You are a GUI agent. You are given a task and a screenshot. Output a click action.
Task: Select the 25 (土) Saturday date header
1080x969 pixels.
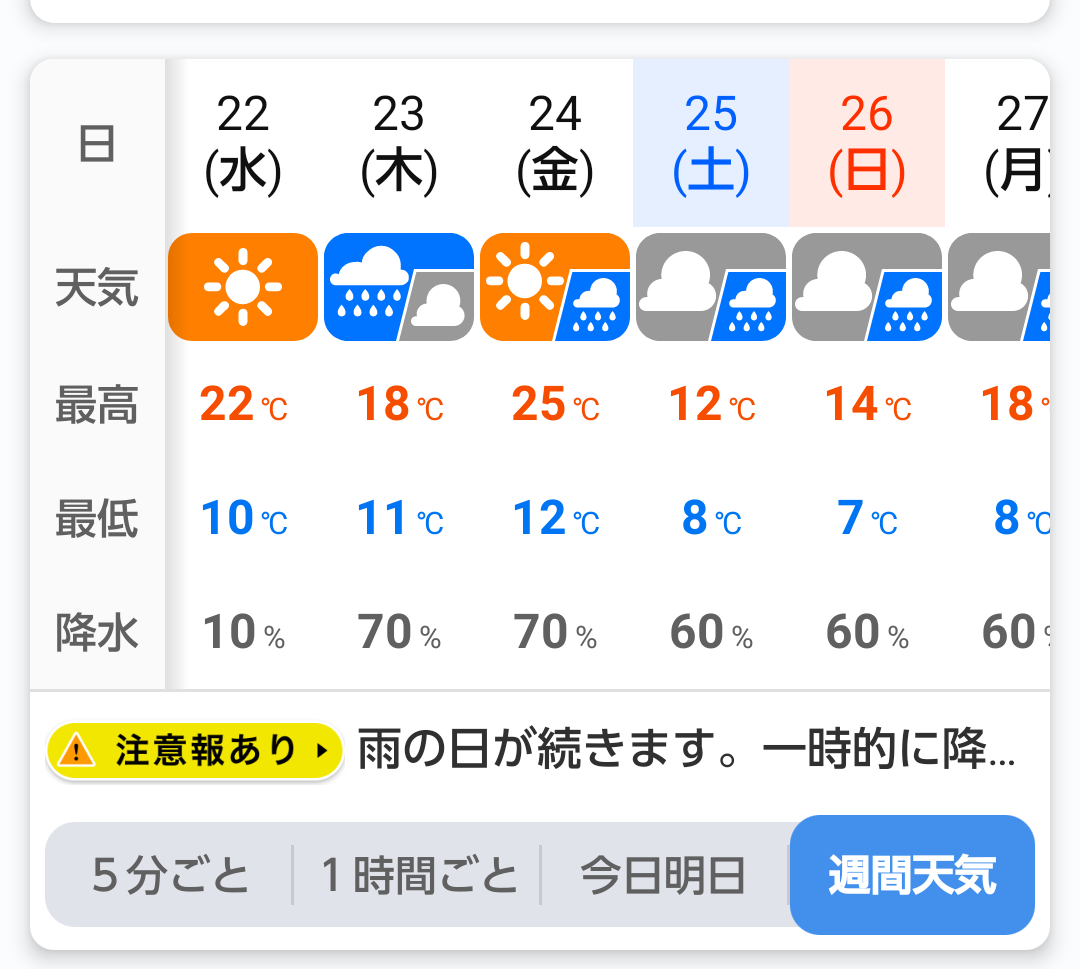click(x=711, y=143)
